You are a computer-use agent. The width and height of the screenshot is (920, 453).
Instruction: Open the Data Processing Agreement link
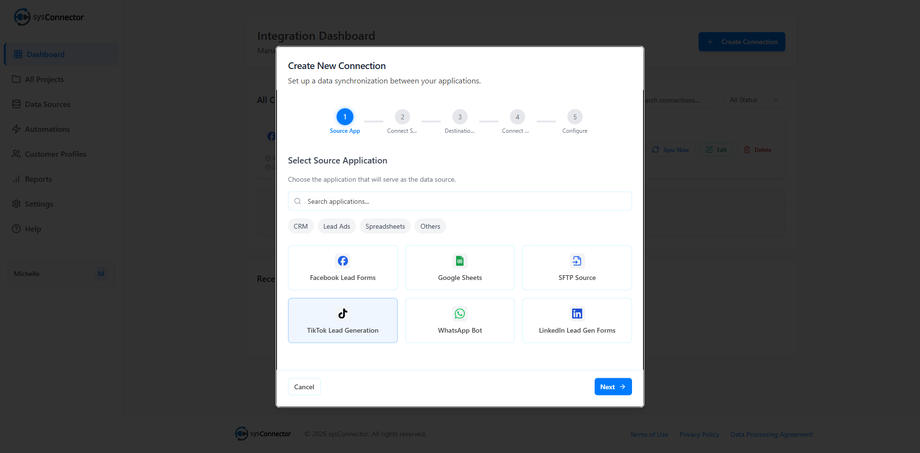pyautogui.click(x=772, y=434)
